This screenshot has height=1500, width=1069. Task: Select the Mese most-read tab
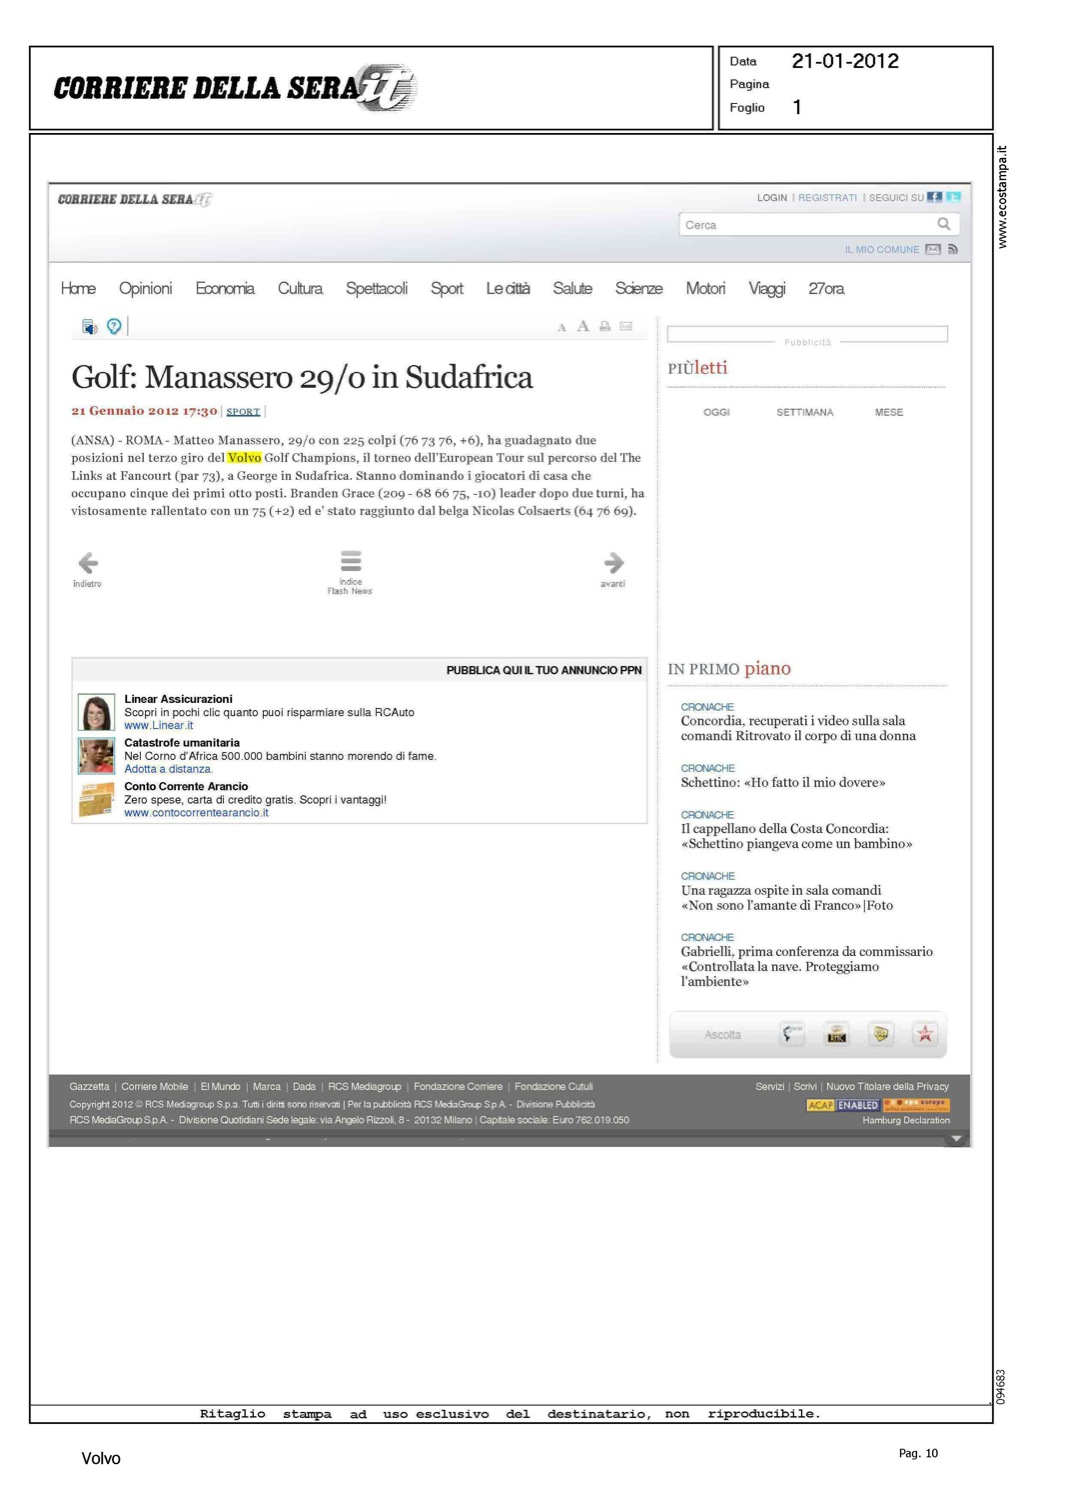(x=888, y=412)
